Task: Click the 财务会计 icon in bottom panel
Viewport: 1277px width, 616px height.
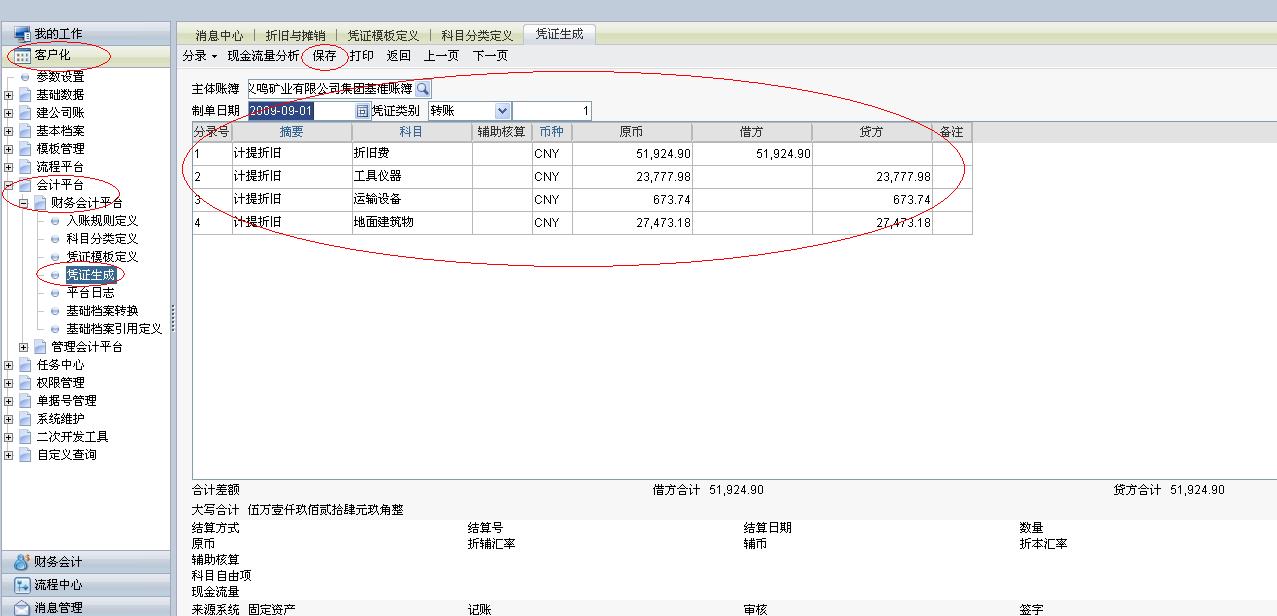Action: pyautogui.click(x=22, y=562)
